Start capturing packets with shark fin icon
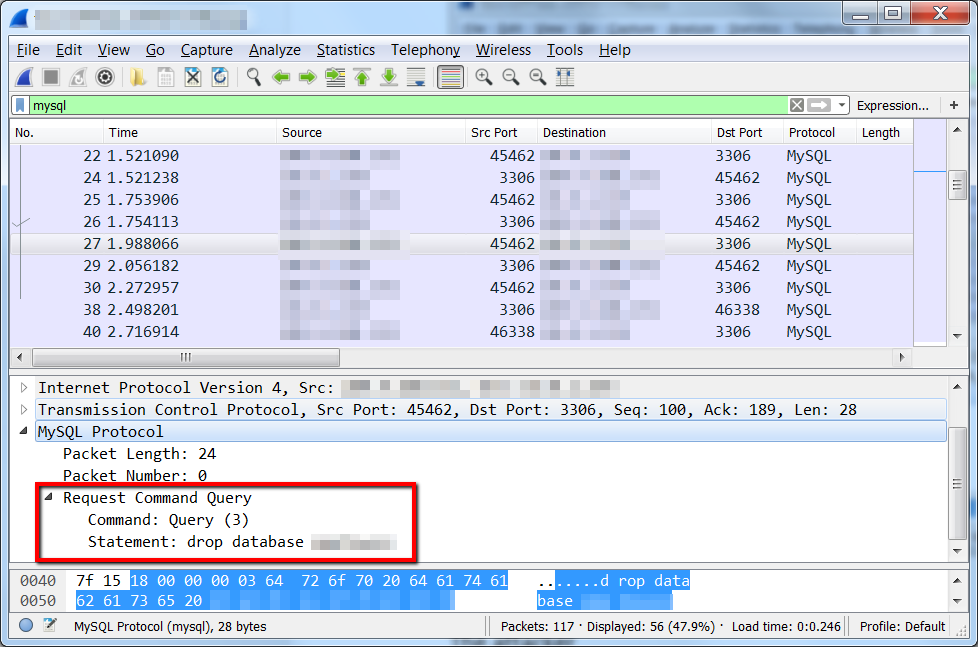Screen dimensions: 978x647 24,77
